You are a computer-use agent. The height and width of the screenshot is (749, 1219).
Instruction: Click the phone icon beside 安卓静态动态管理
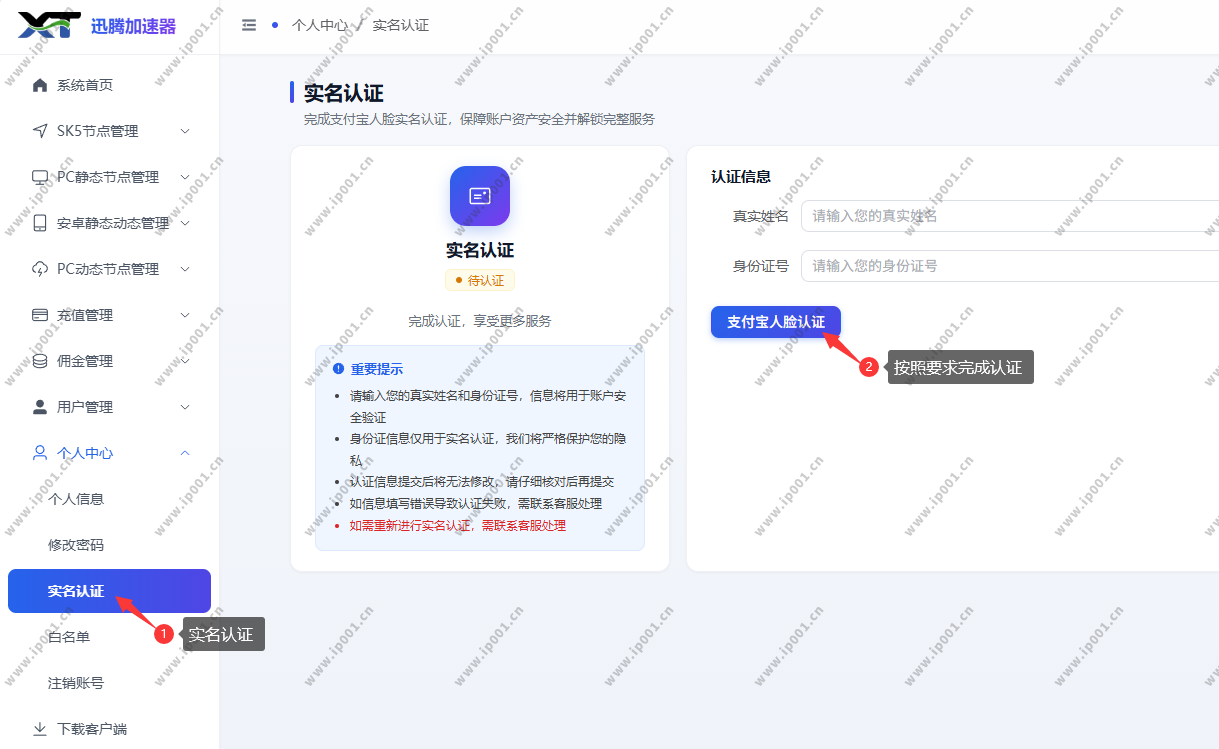point(40,223)
